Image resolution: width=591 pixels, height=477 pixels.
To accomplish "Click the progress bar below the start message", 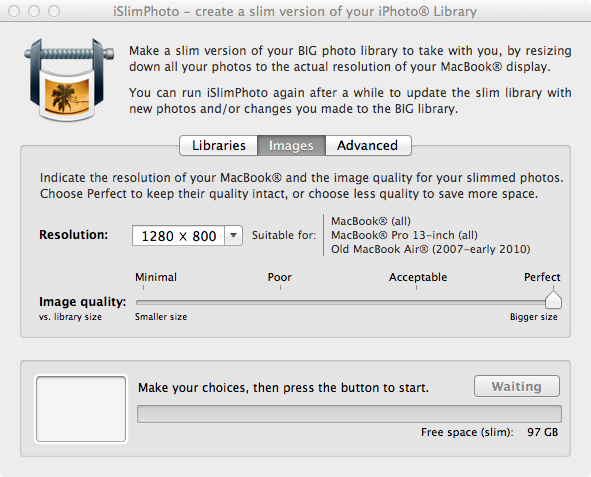I will click(x=349, y=414).
